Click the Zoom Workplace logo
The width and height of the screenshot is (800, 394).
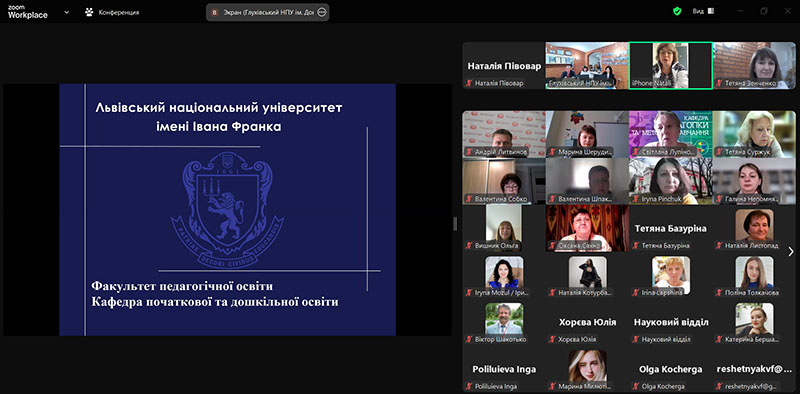pos(28,12)
